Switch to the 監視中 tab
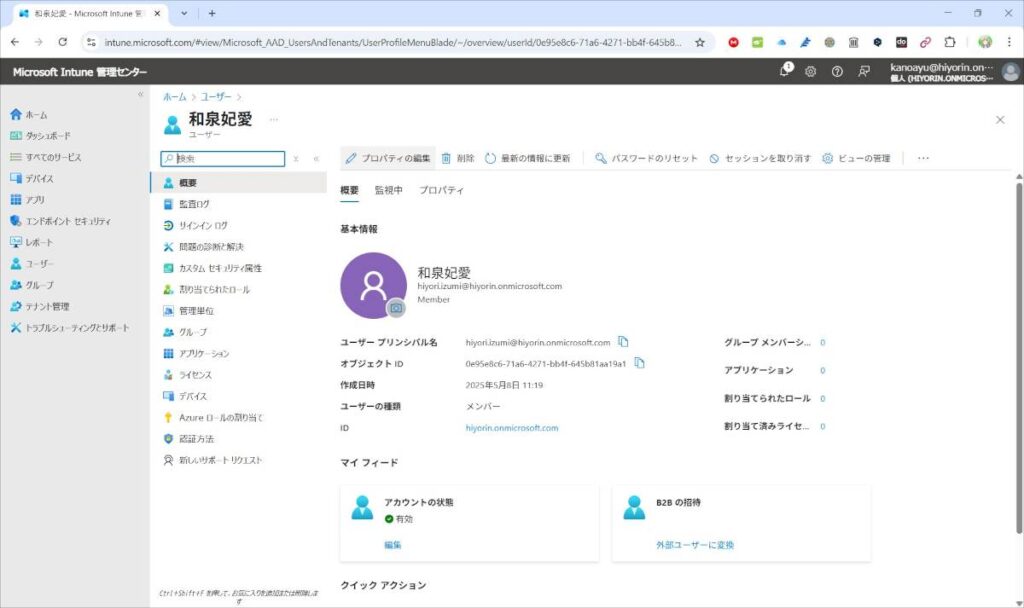The height and width of the screenshot is (608, 1024). 389,190
